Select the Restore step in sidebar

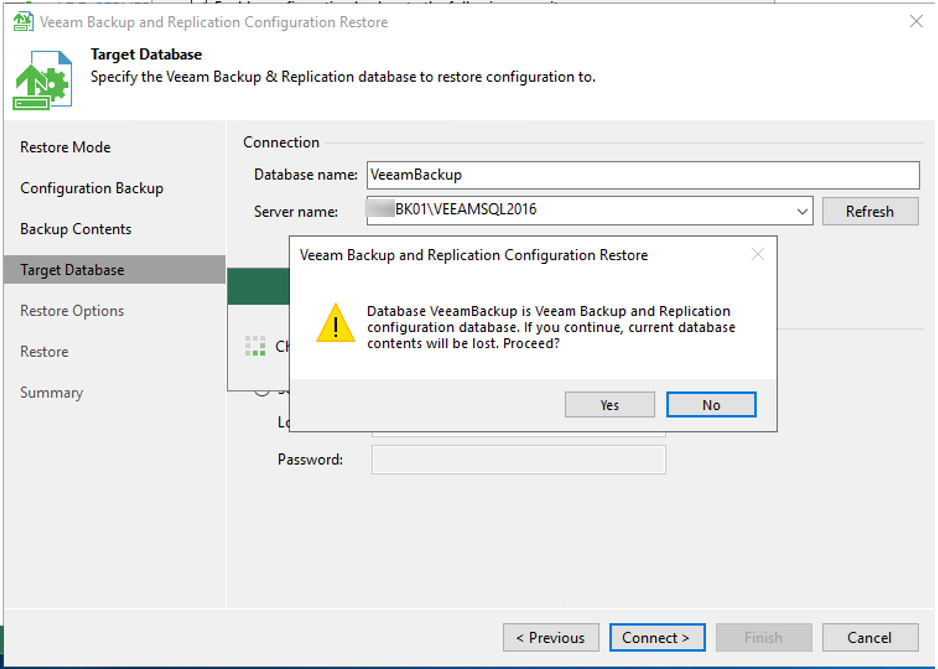pyautogui.click(x=44, y=352)
